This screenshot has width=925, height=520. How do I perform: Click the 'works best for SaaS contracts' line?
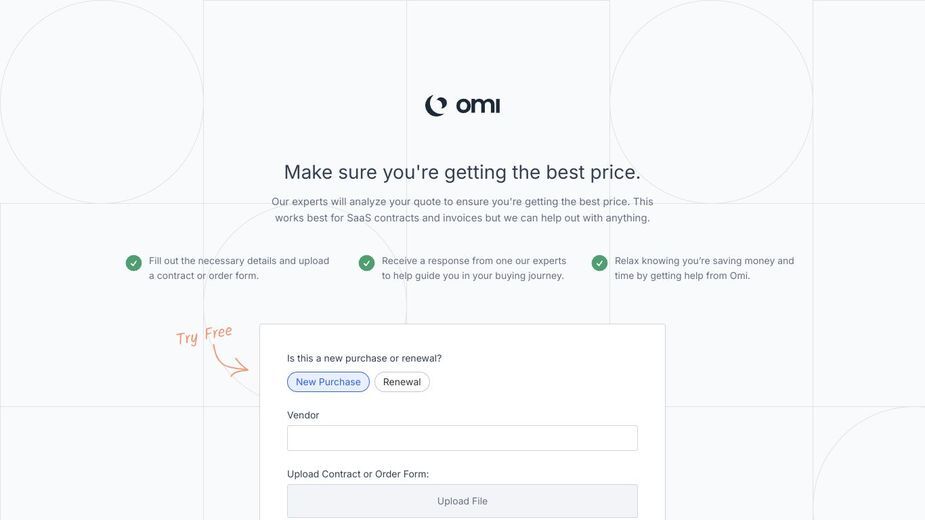pyautogui.click(x=462, y=218)
